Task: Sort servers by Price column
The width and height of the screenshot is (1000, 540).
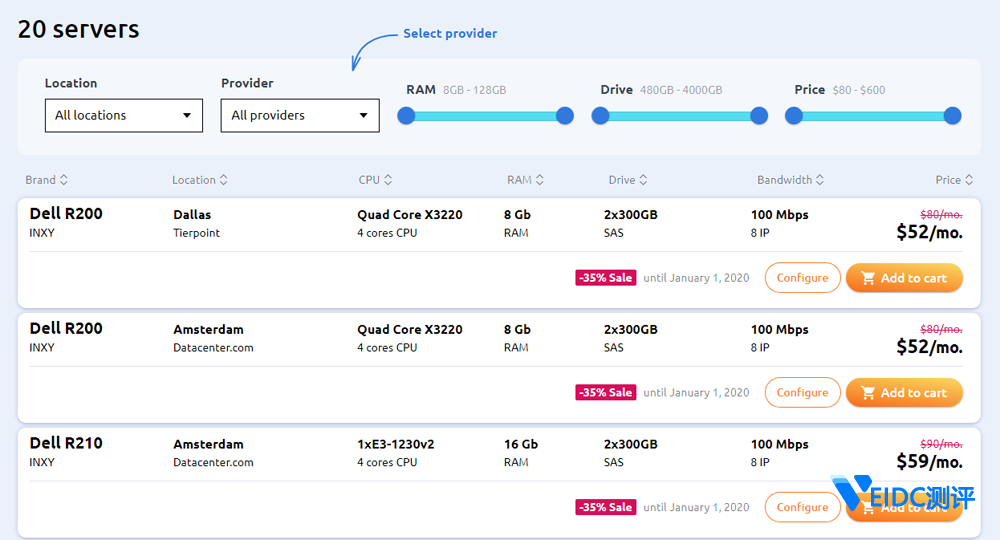Action: [x=954, y=180]
